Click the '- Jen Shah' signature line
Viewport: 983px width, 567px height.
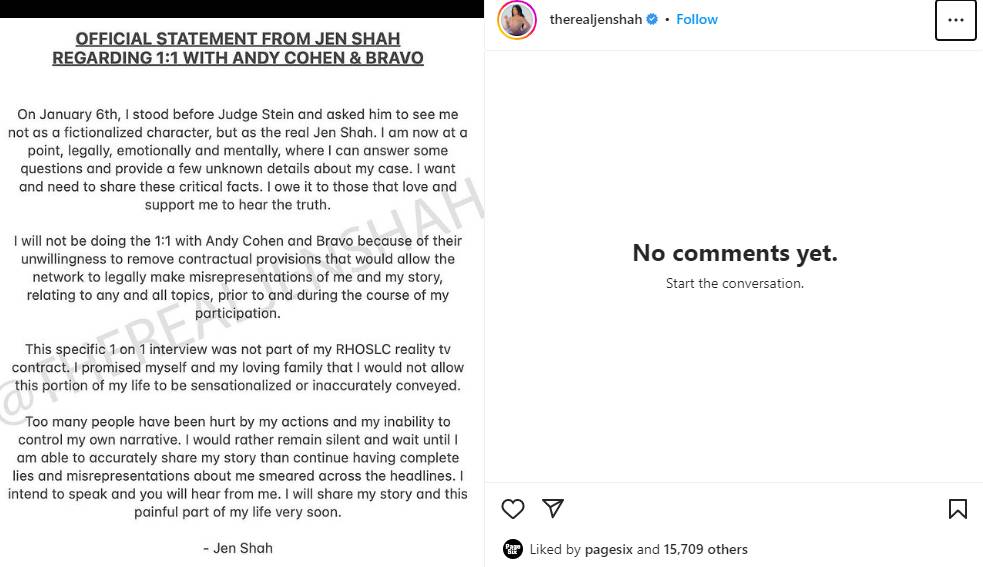(238, 548)
